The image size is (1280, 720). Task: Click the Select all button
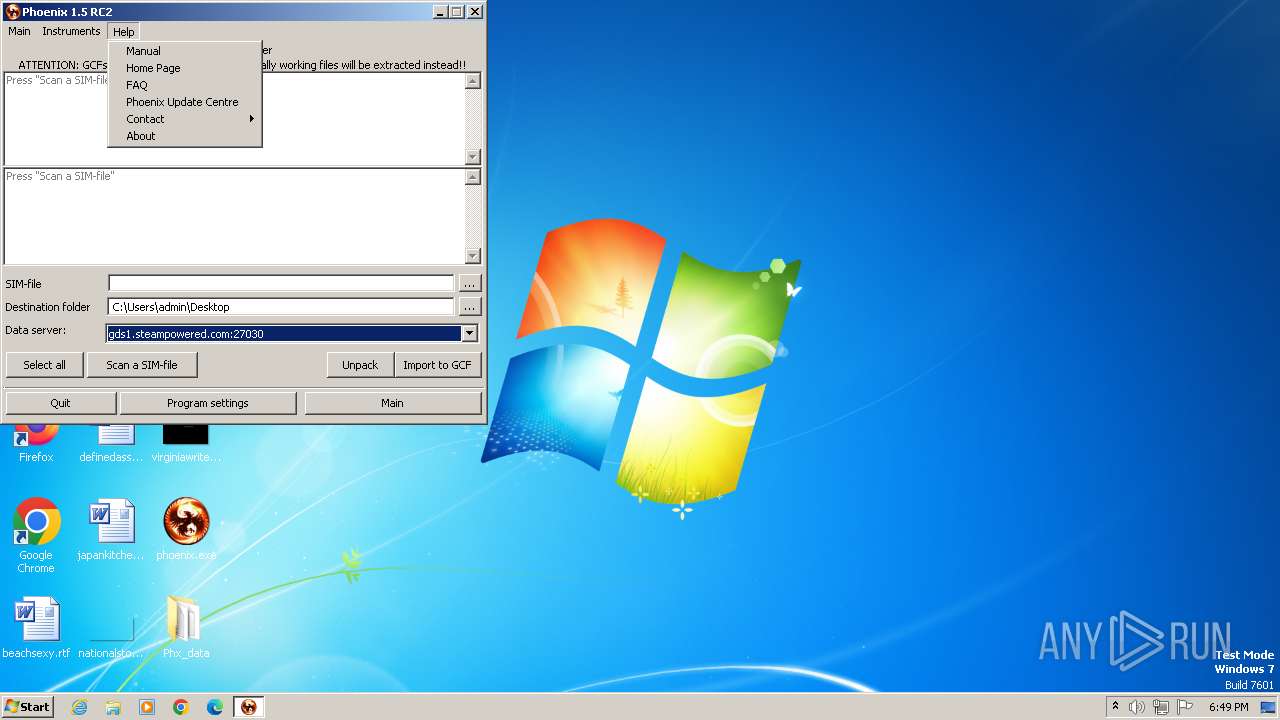click(45, 365)
